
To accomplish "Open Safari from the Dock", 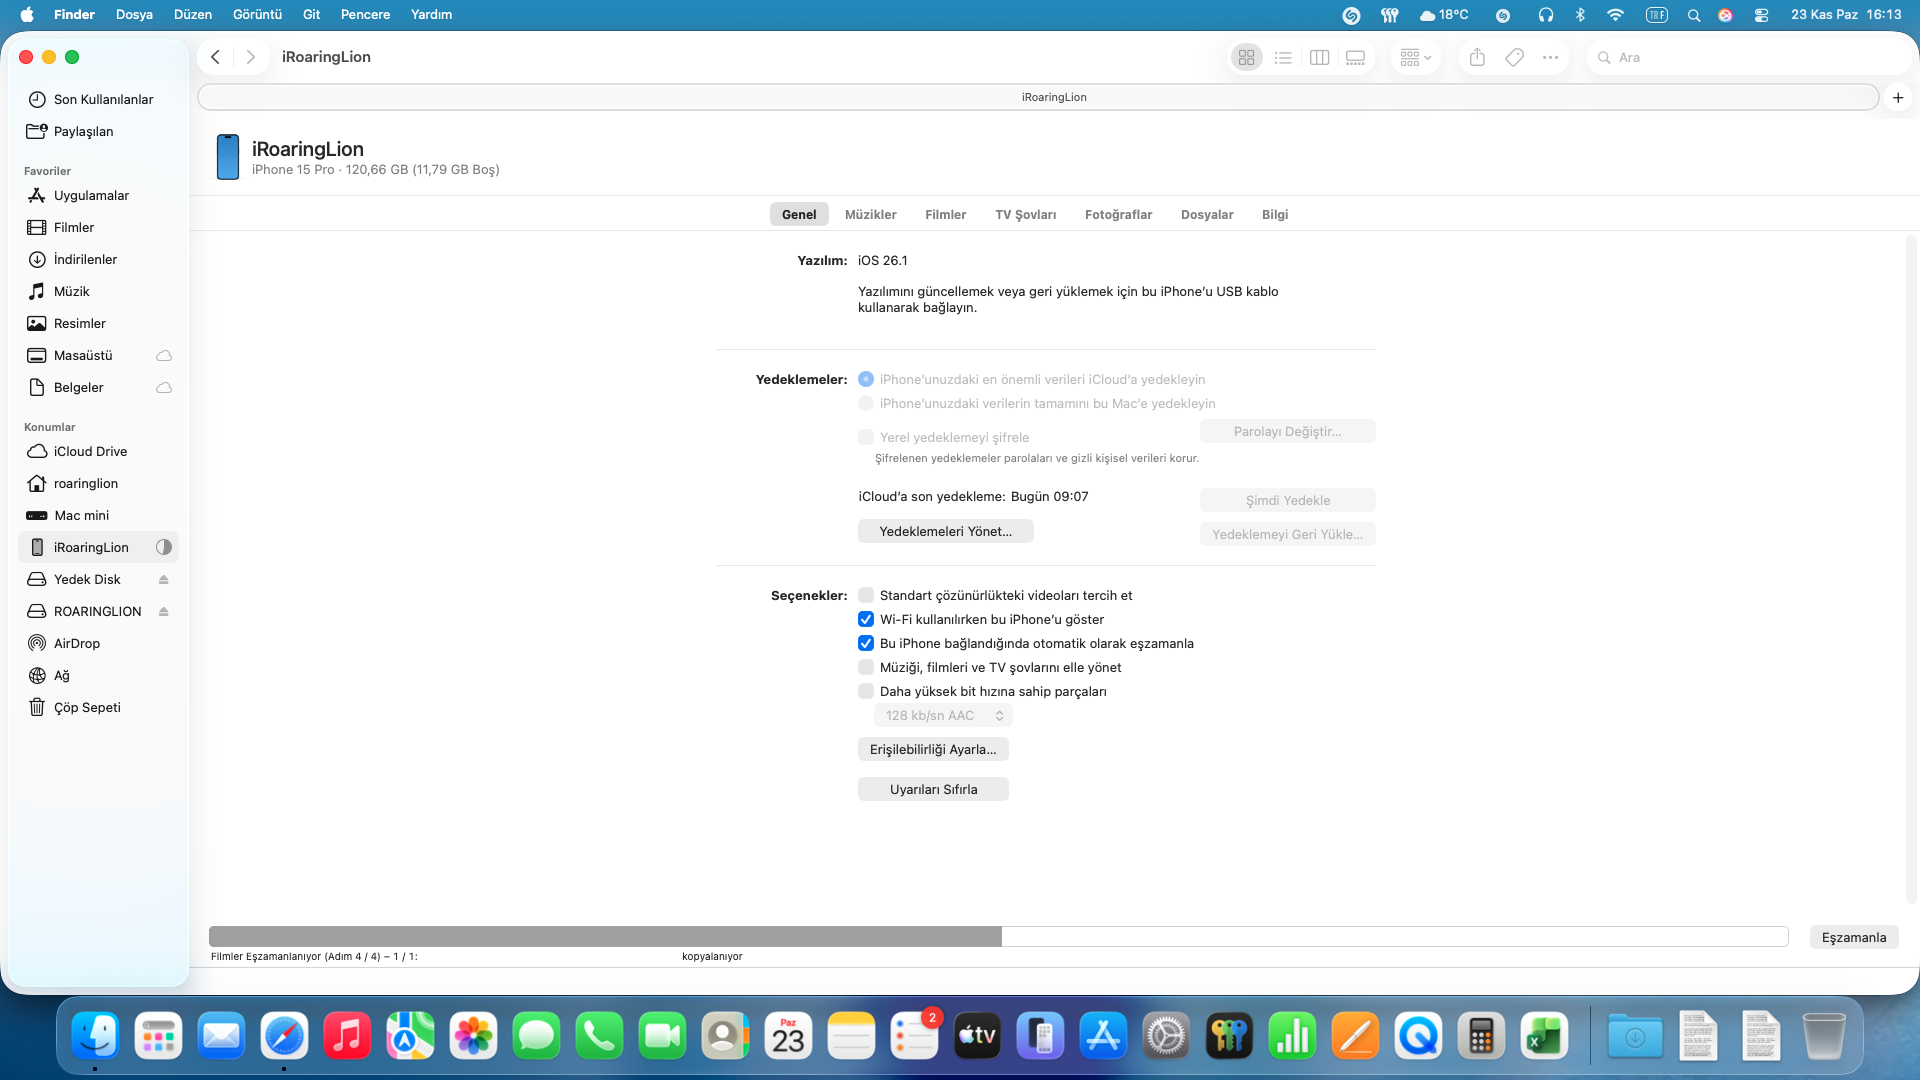I will pos(284,1036).
